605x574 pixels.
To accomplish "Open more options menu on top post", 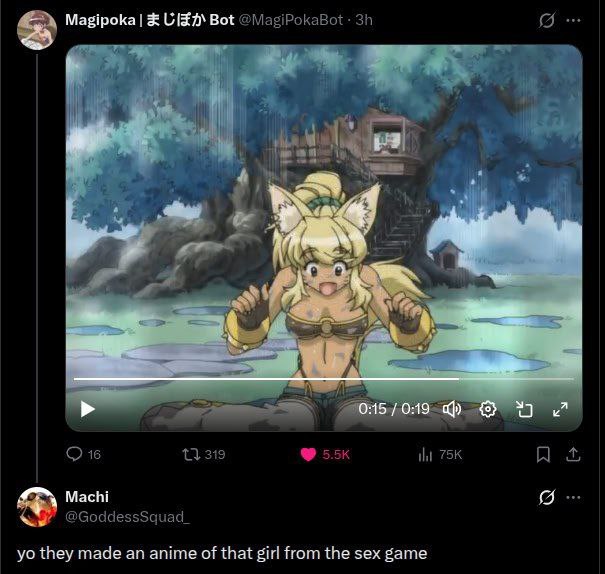I will coord(573,20).
